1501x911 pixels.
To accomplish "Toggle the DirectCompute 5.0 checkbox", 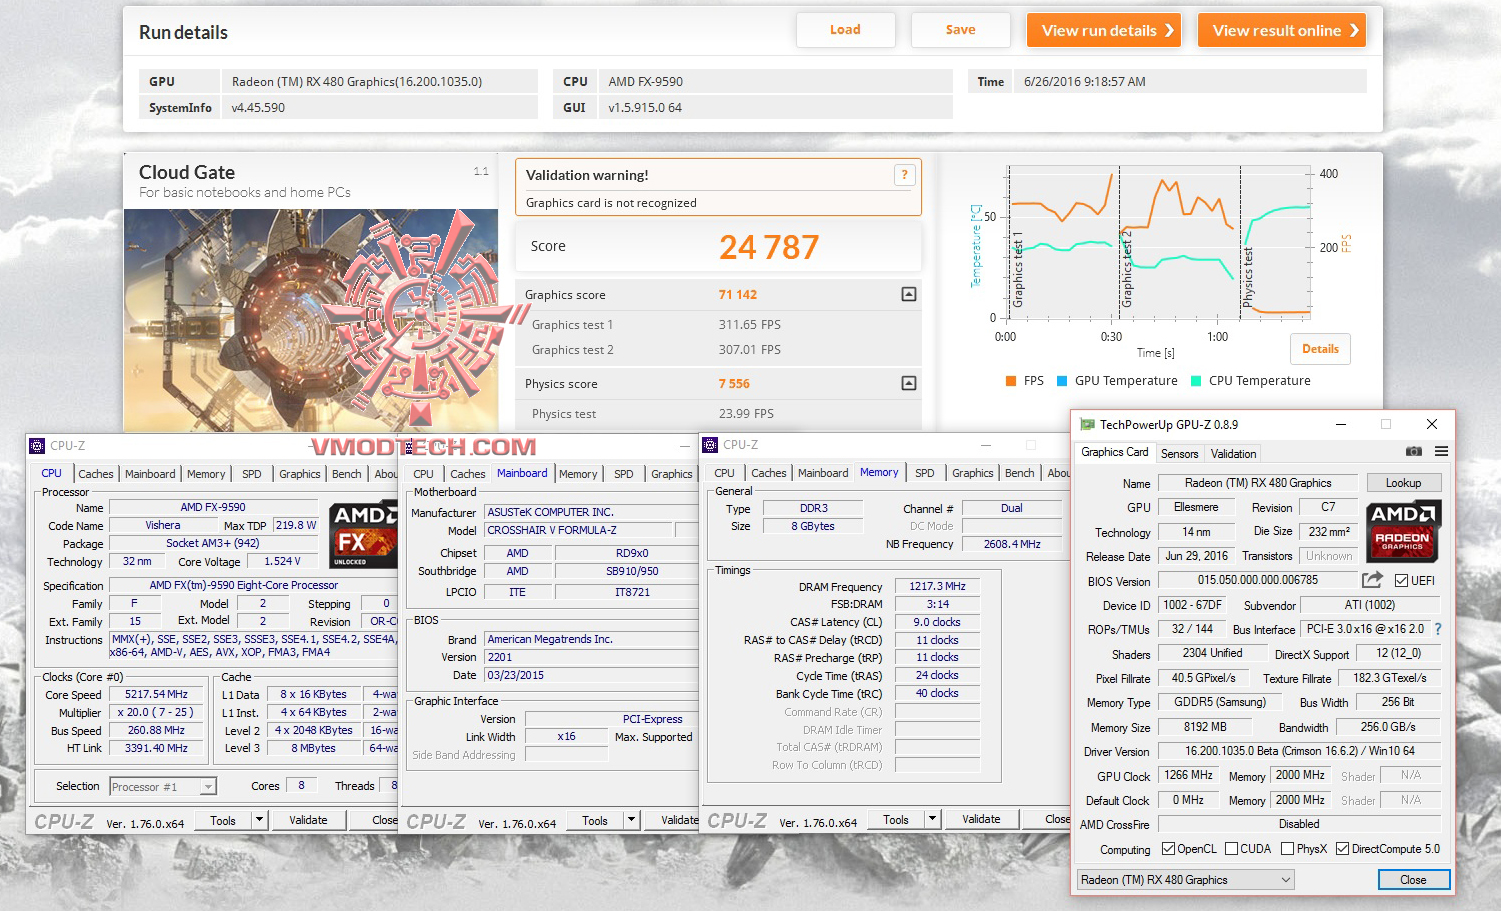I will [x=1342, y=849].
